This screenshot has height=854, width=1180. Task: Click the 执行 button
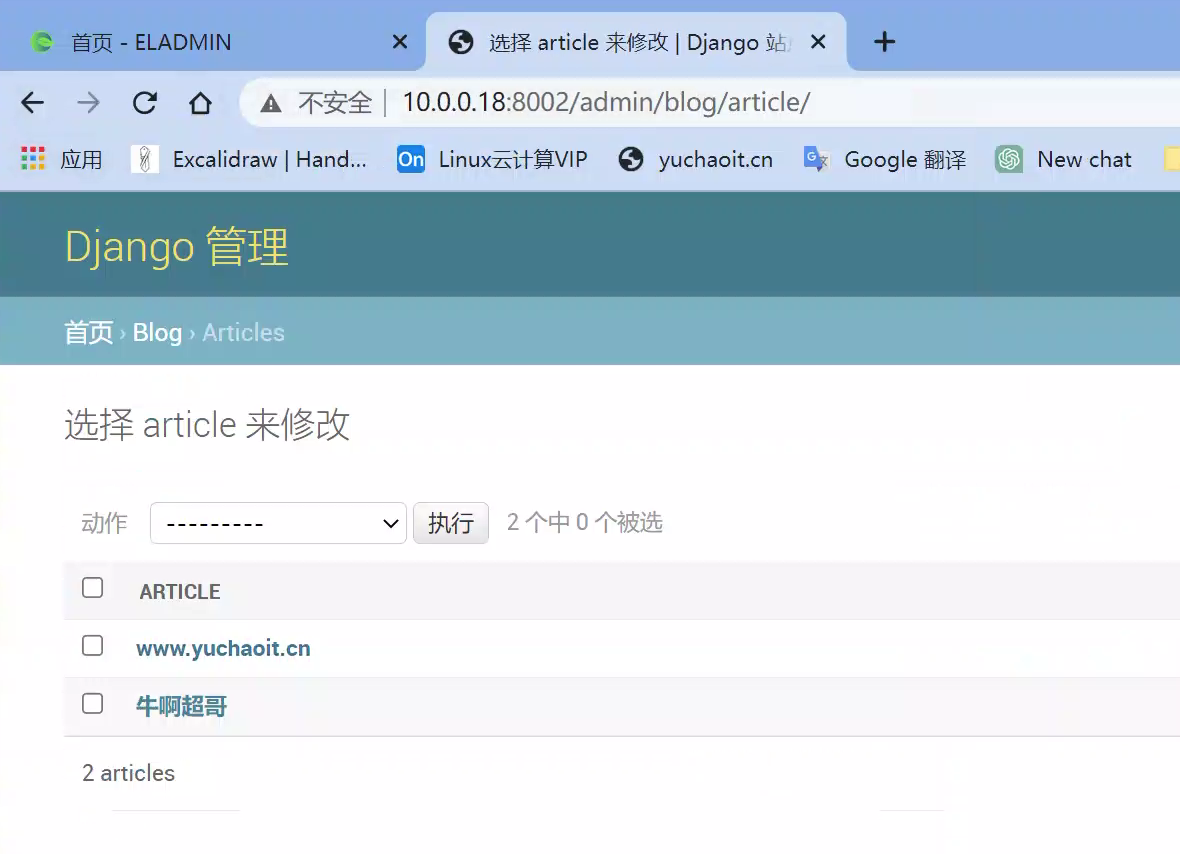click(450, 523)
